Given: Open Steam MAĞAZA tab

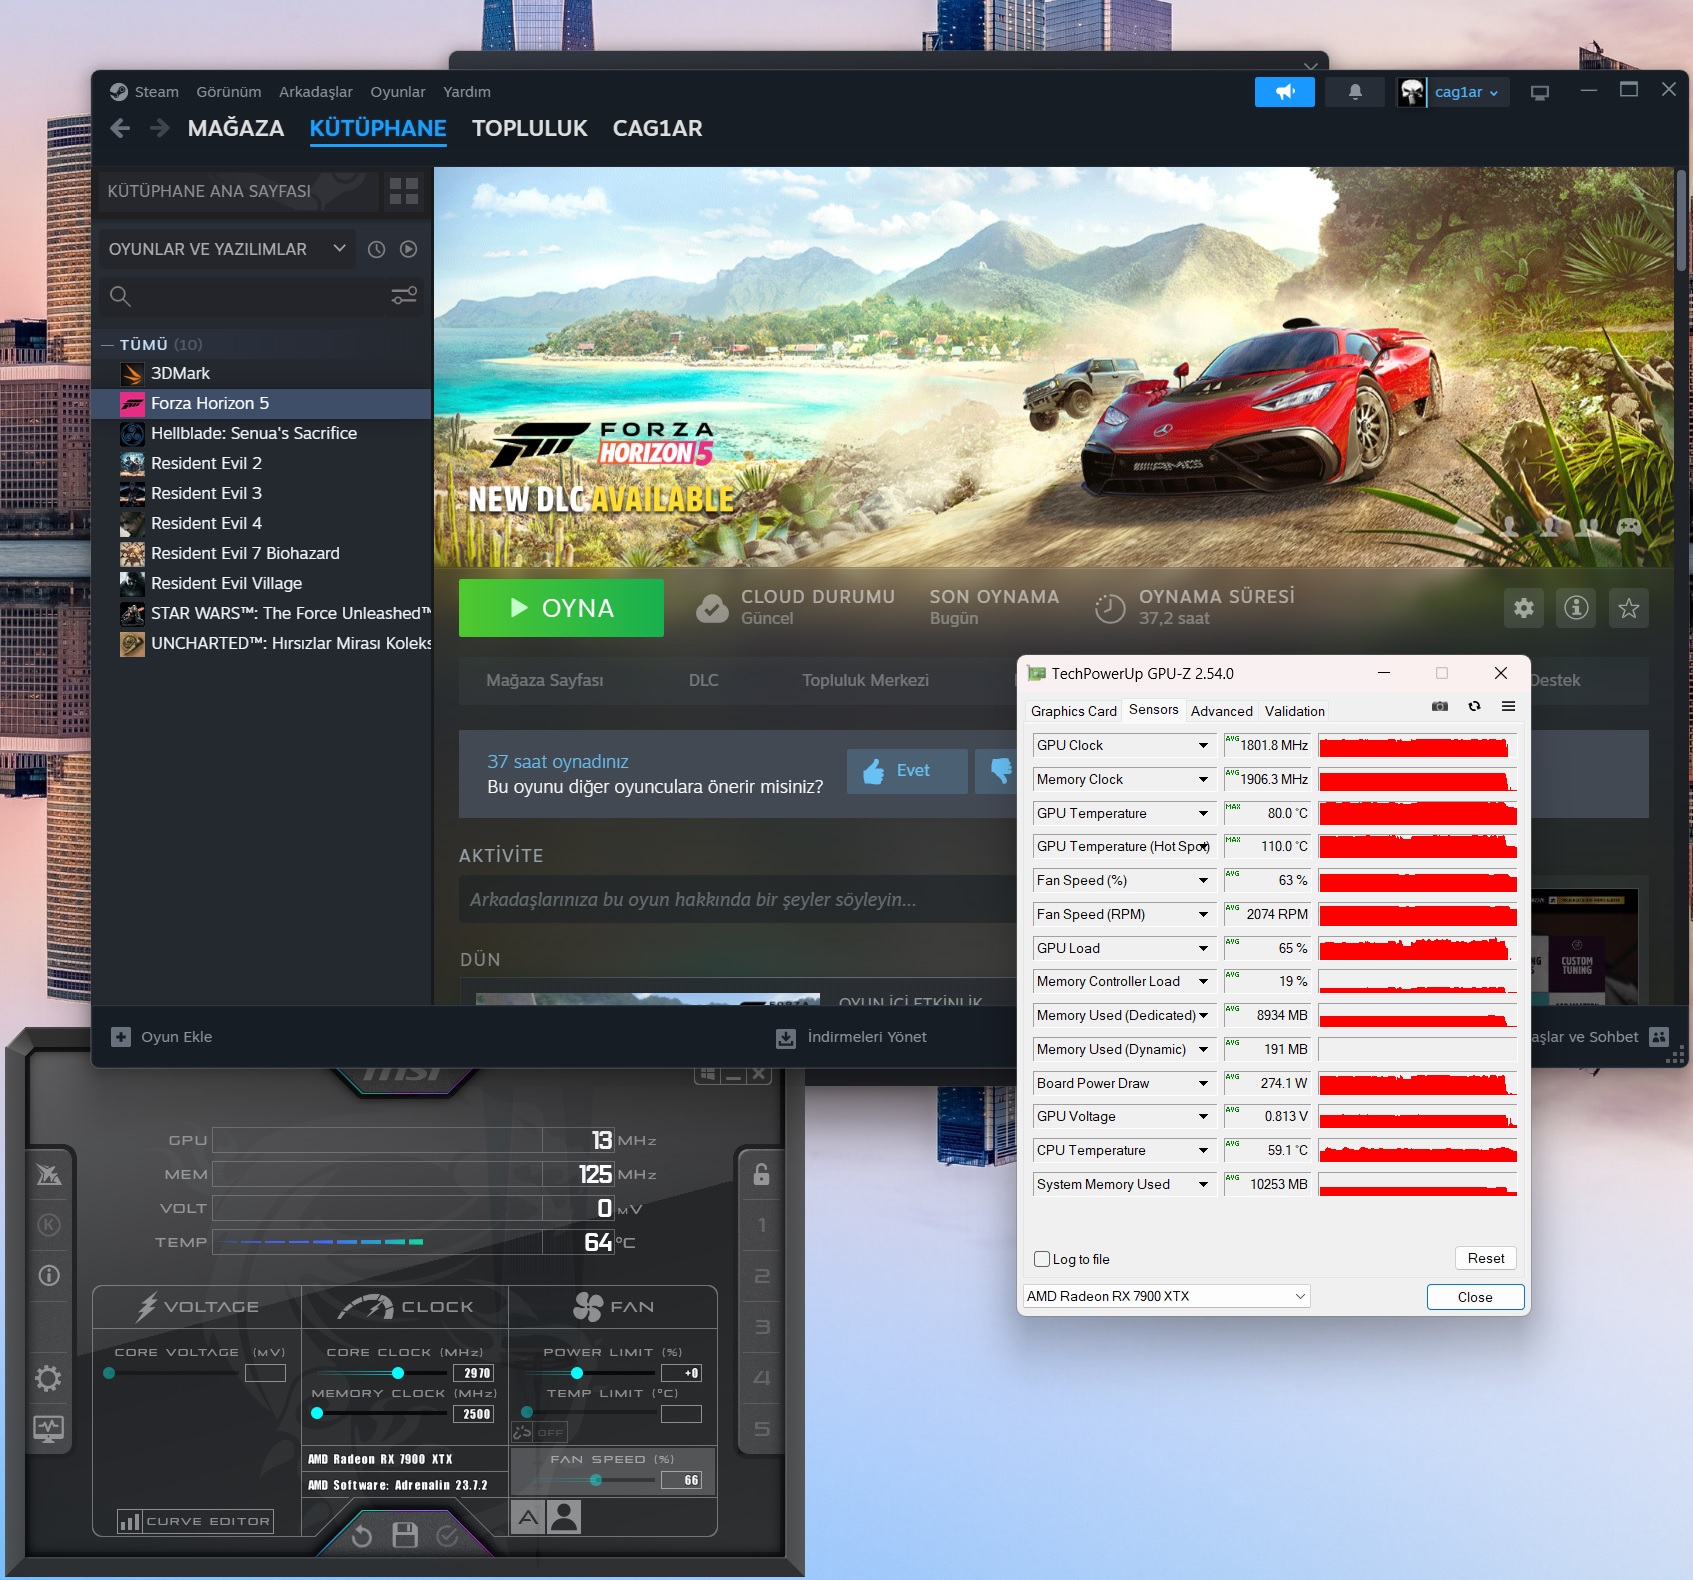Looking at the screenshot, I should pos(236,128).
